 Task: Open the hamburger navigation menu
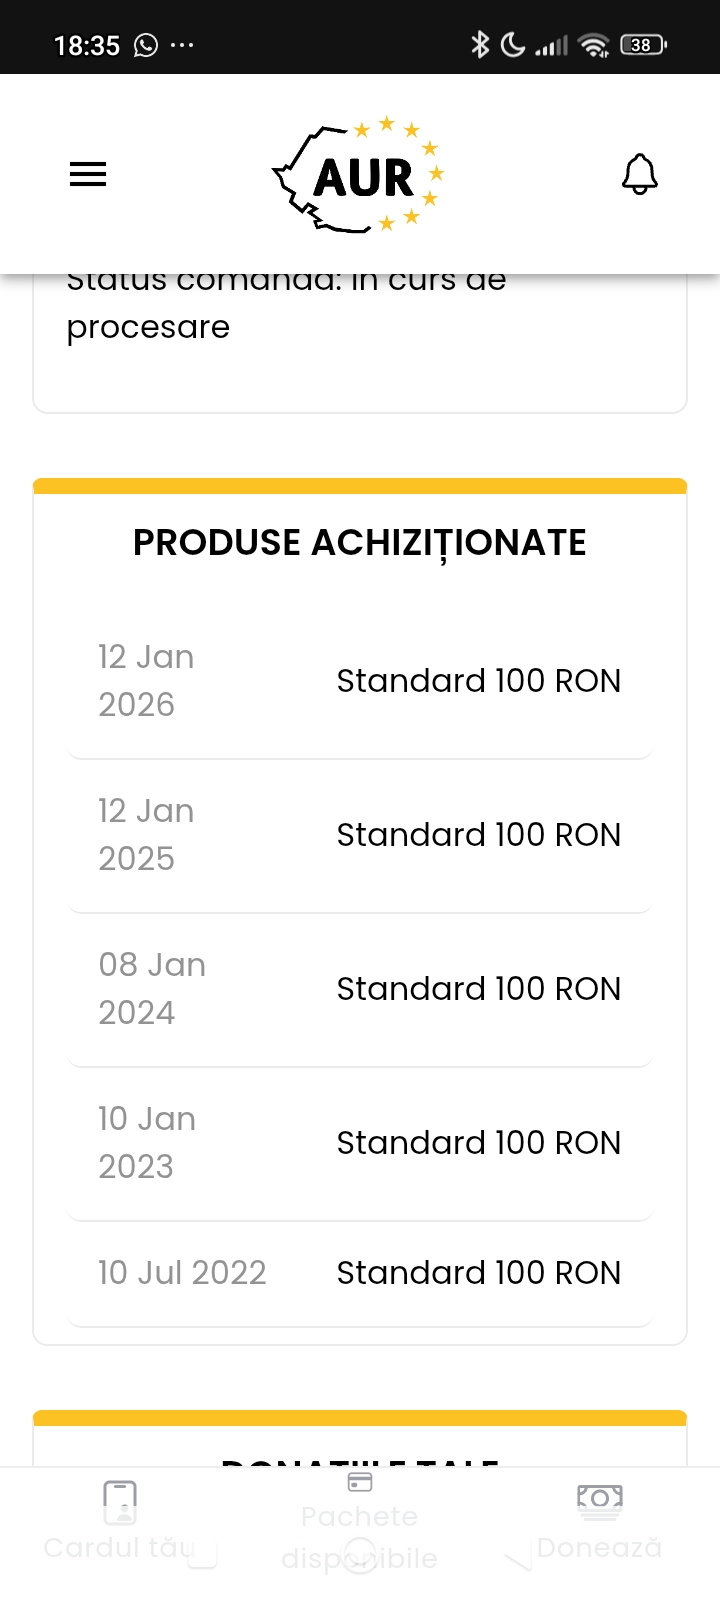[x=88, y=175]
